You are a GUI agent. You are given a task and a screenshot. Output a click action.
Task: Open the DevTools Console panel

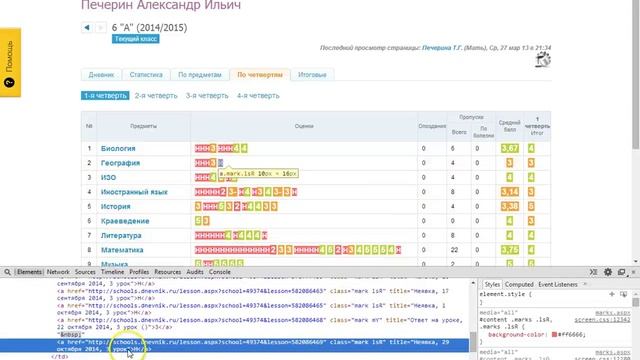click(x=220, y=272)
